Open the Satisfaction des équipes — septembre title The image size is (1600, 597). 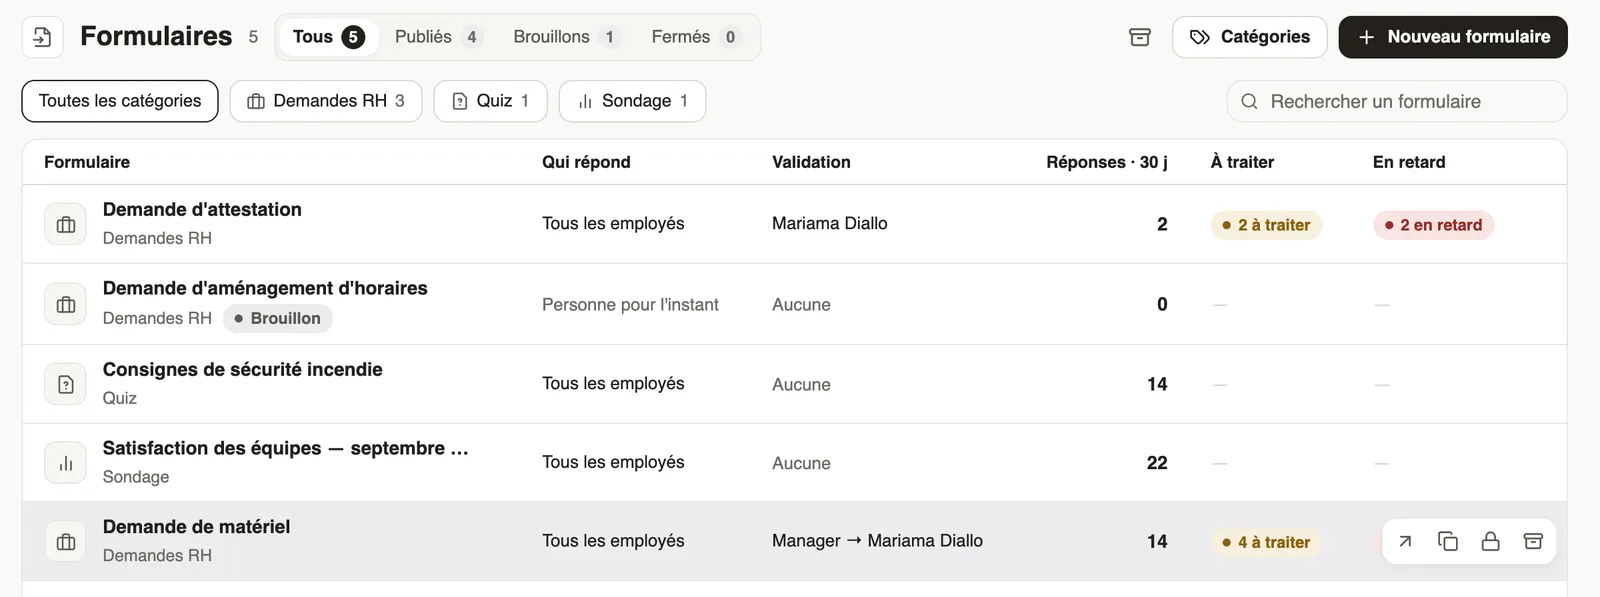286,448
